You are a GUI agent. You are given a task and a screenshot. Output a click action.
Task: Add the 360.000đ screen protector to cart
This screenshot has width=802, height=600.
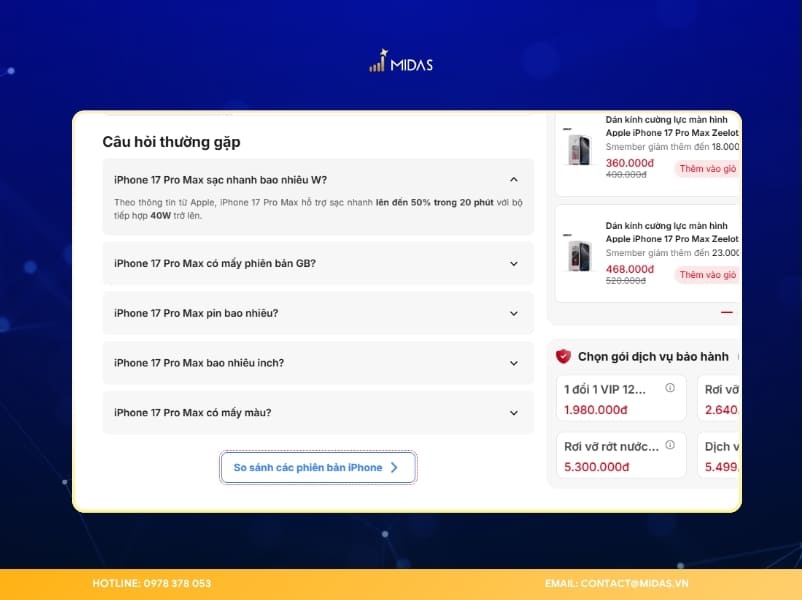pos(707,169)
